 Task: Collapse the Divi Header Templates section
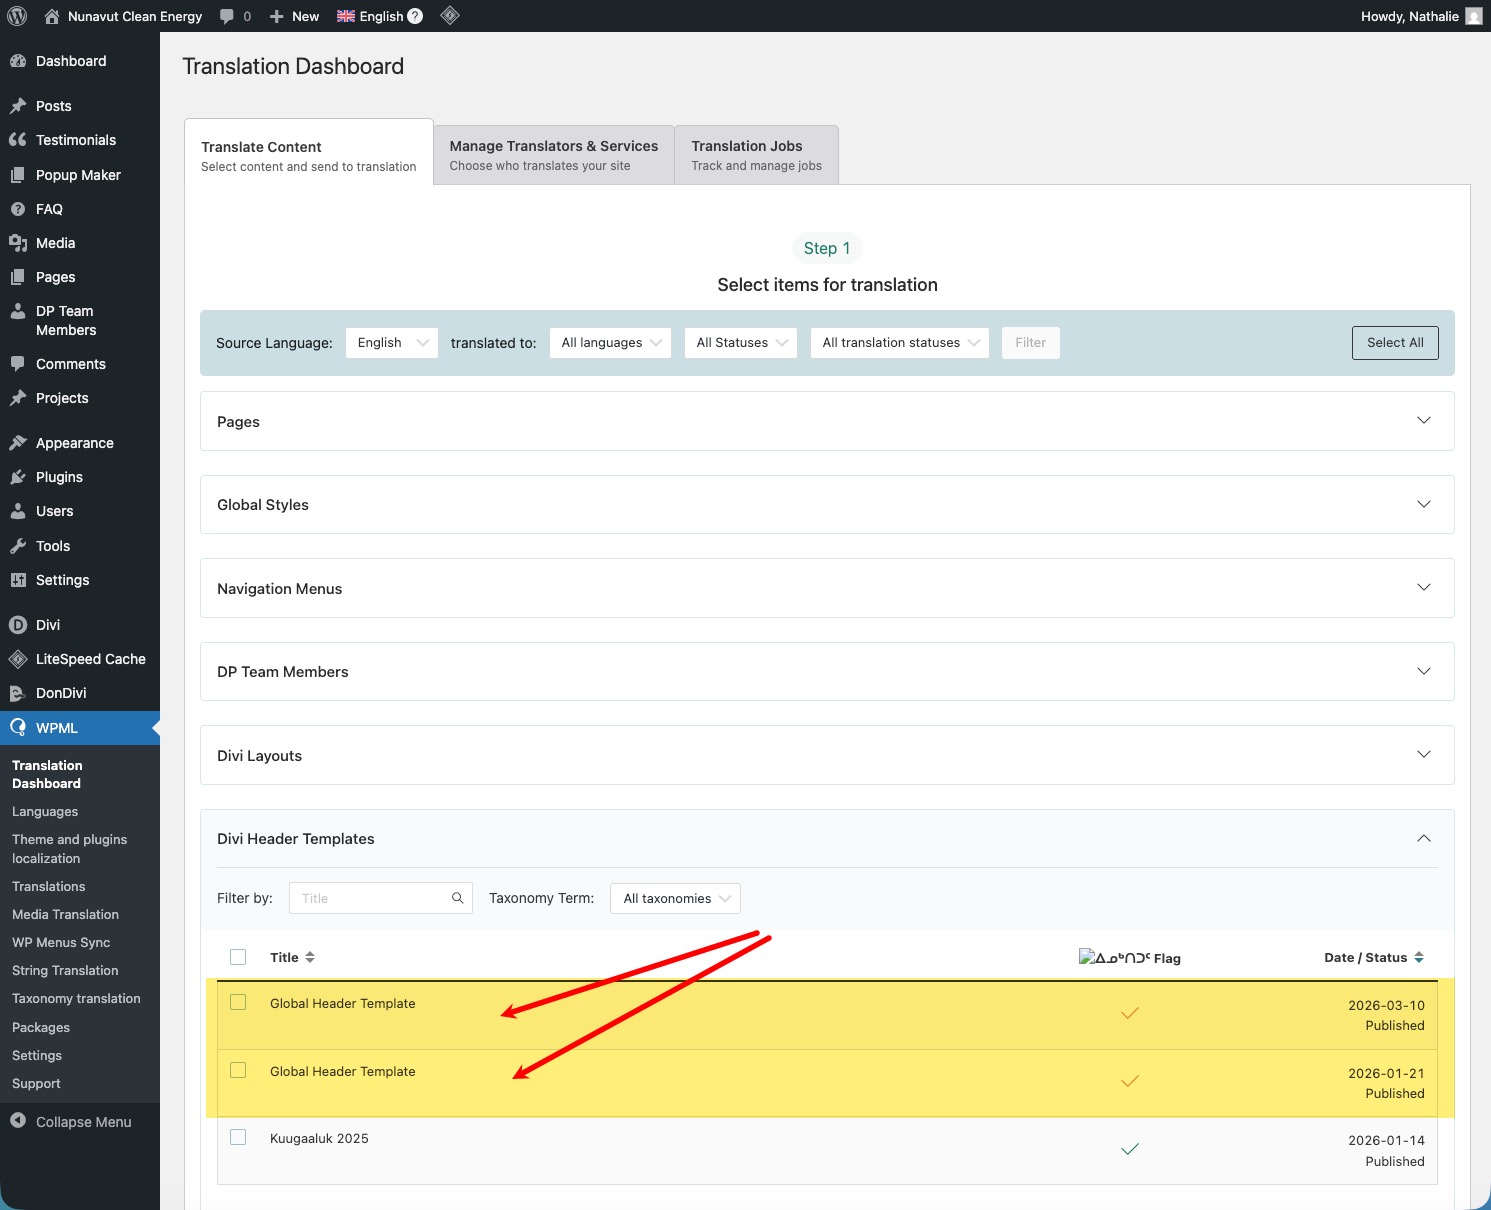click(x=1423, y=839)
